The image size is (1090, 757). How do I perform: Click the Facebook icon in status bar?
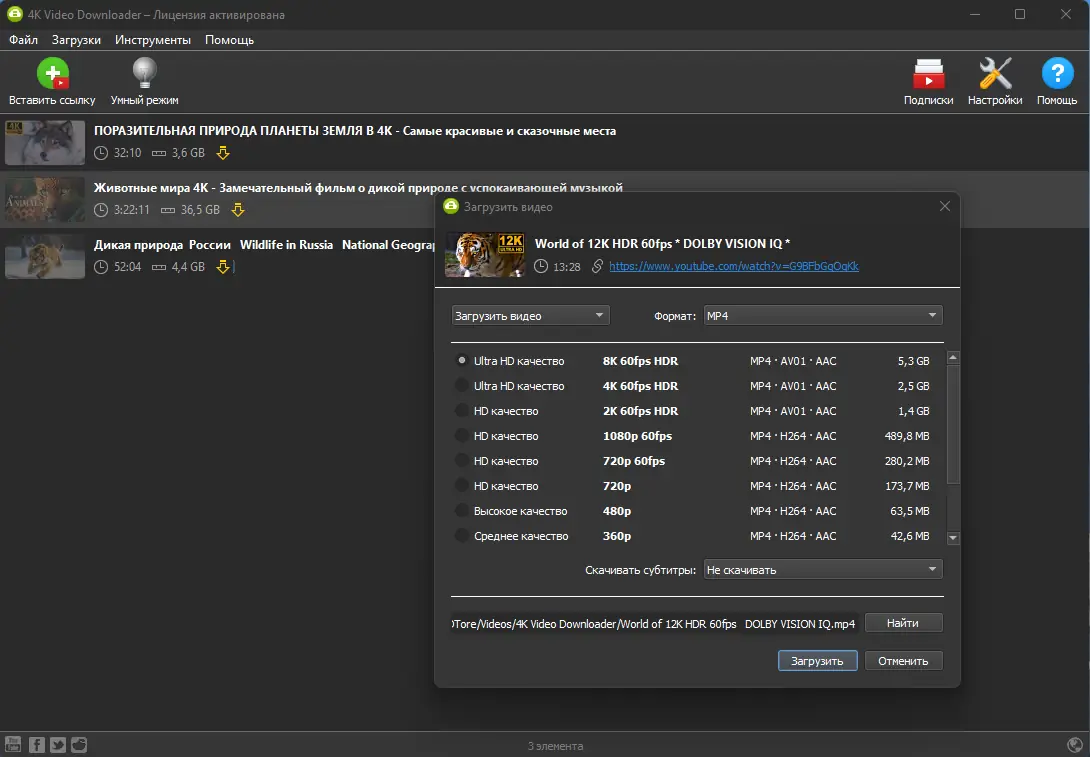[x=37, y=744]
